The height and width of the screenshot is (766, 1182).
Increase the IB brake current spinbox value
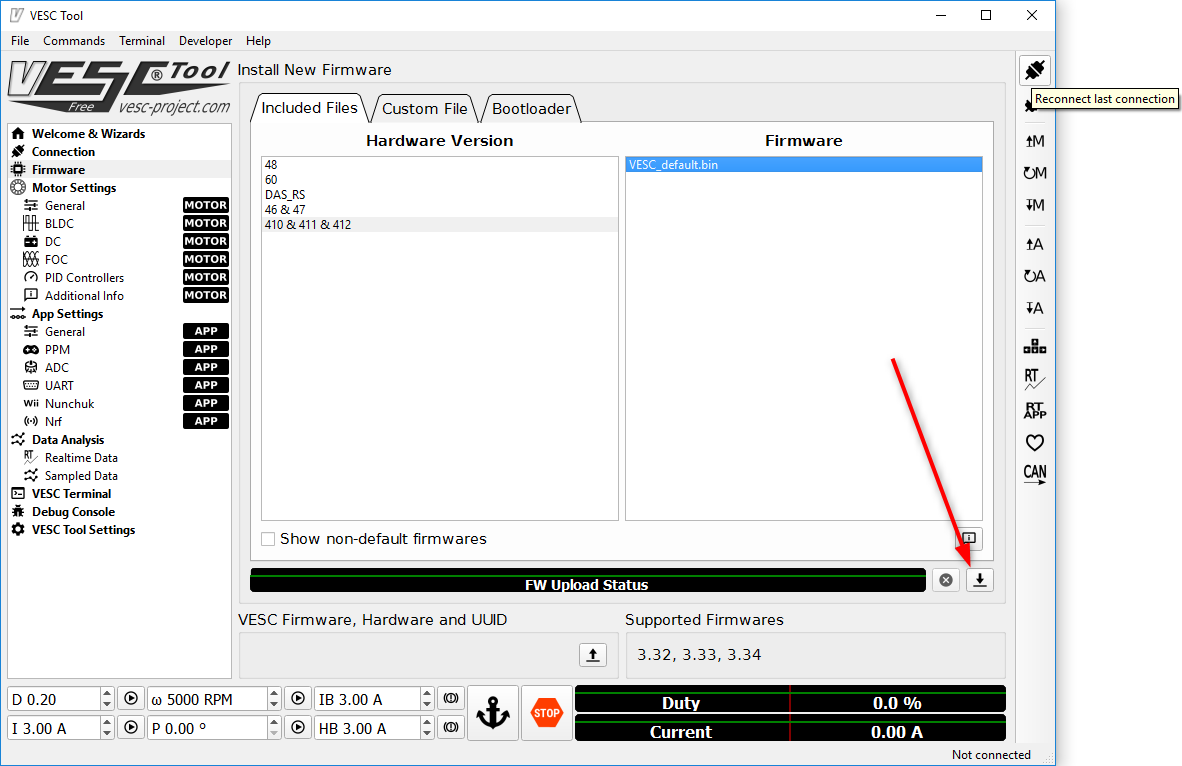(x=428, y=693)
